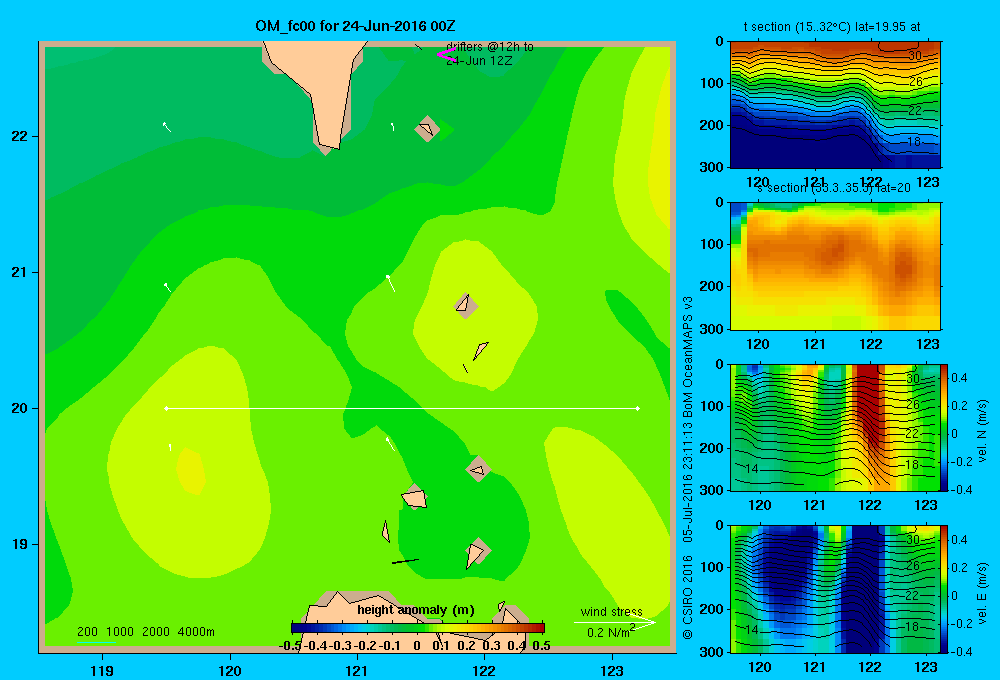Click the northward velocity section panel
The height and width of the screenshot is (680, 1000).
point(835,427)
